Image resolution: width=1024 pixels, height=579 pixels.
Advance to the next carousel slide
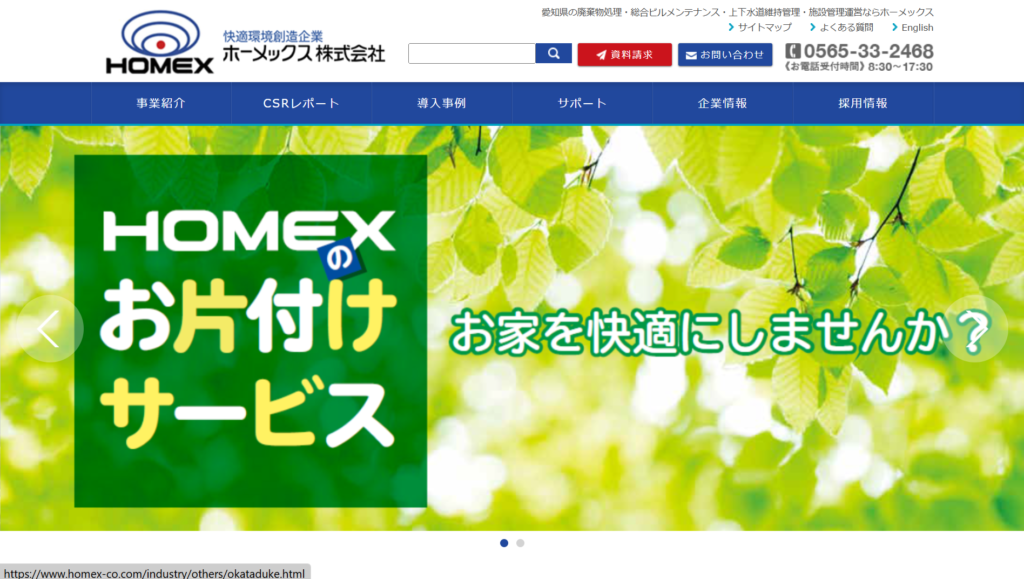point(975,329)
